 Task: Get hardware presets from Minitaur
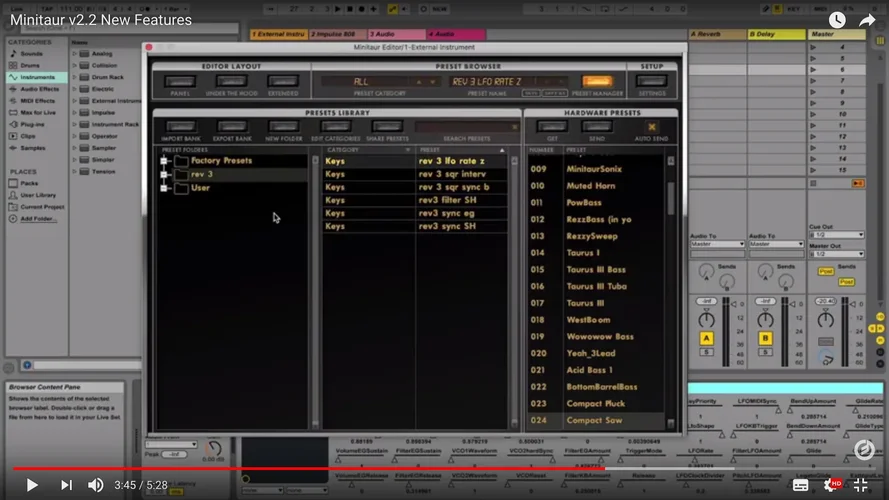tap(552, 126)
